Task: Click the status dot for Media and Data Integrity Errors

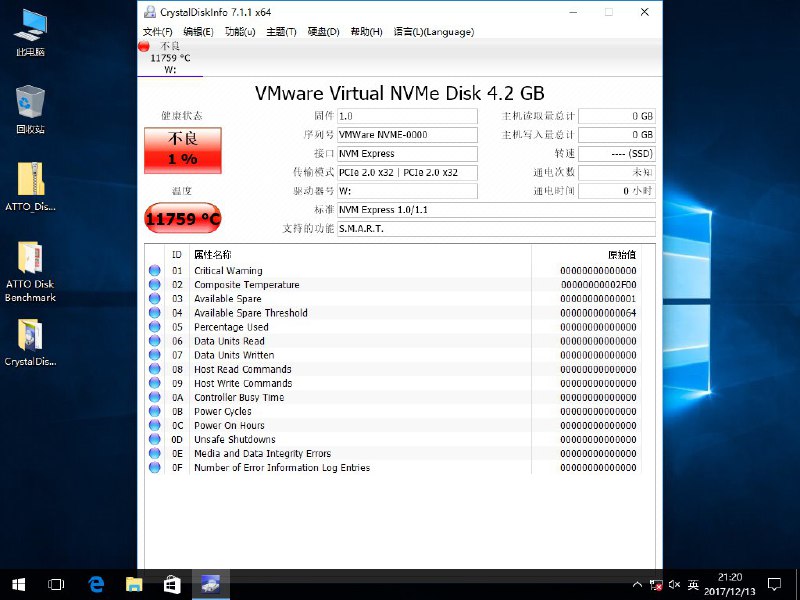Action: click(155, 453)
